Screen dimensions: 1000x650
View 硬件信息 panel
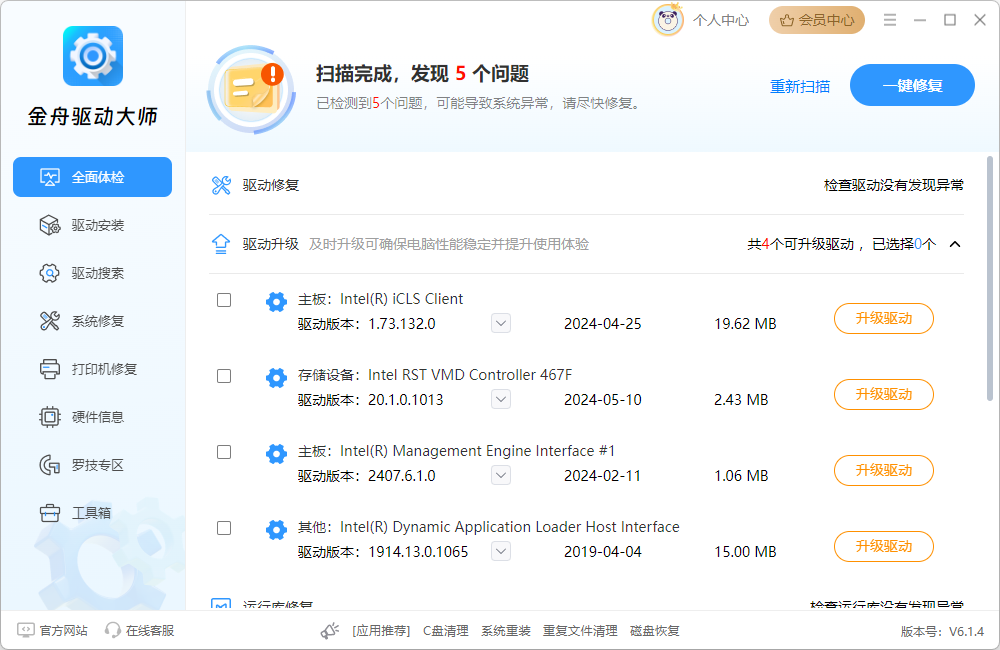click(92, 417)
